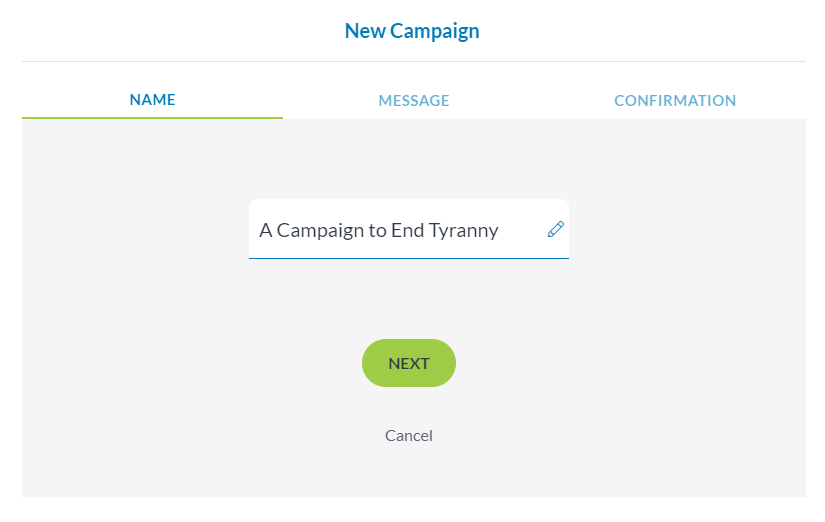Image resolution: width=825 pixels, height=522 pixels.
Task: Click the New Campaign heading
Action: tap(412, 31)
